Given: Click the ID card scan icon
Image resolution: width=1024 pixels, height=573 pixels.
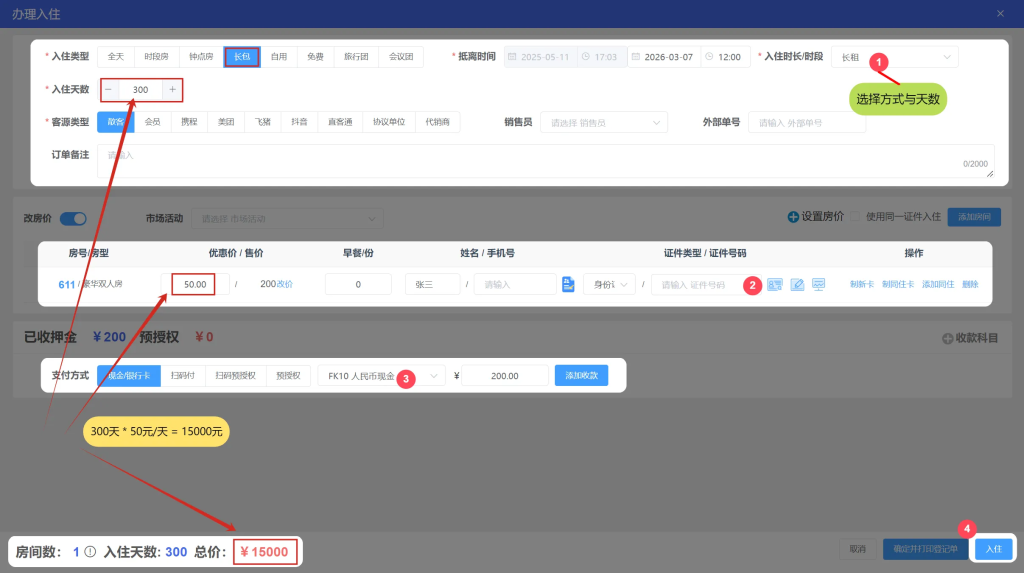Looking at the screenshot, I should (775, 285).
